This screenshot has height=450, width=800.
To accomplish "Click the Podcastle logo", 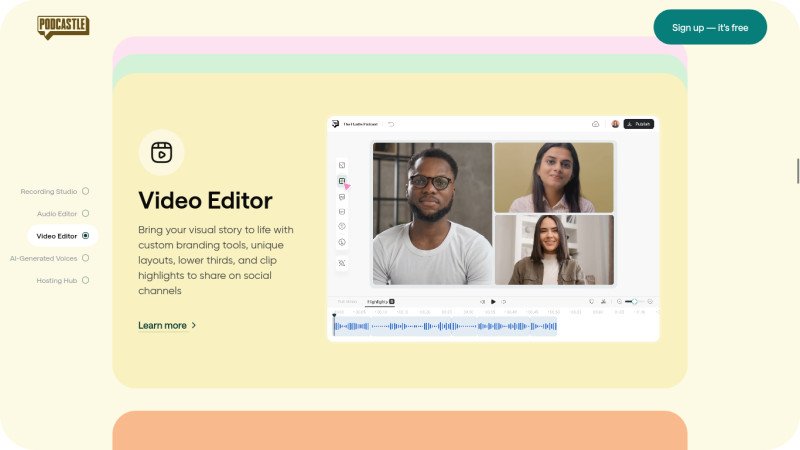I will tap(63, 27).
